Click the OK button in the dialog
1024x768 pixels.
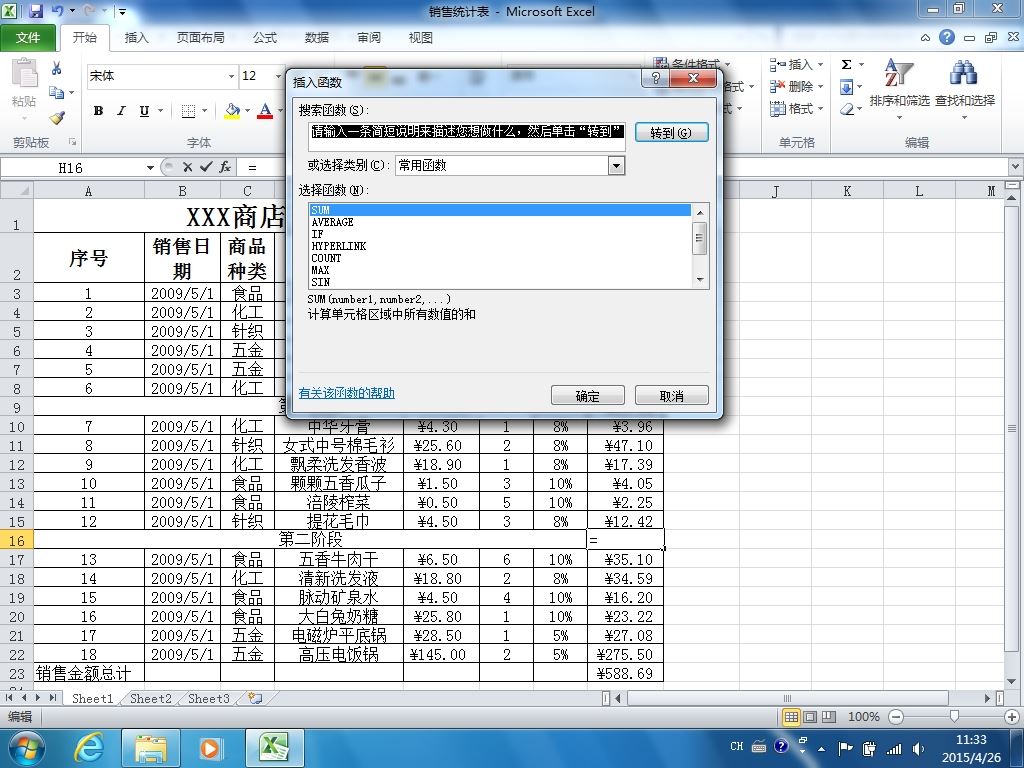(588, 396)
